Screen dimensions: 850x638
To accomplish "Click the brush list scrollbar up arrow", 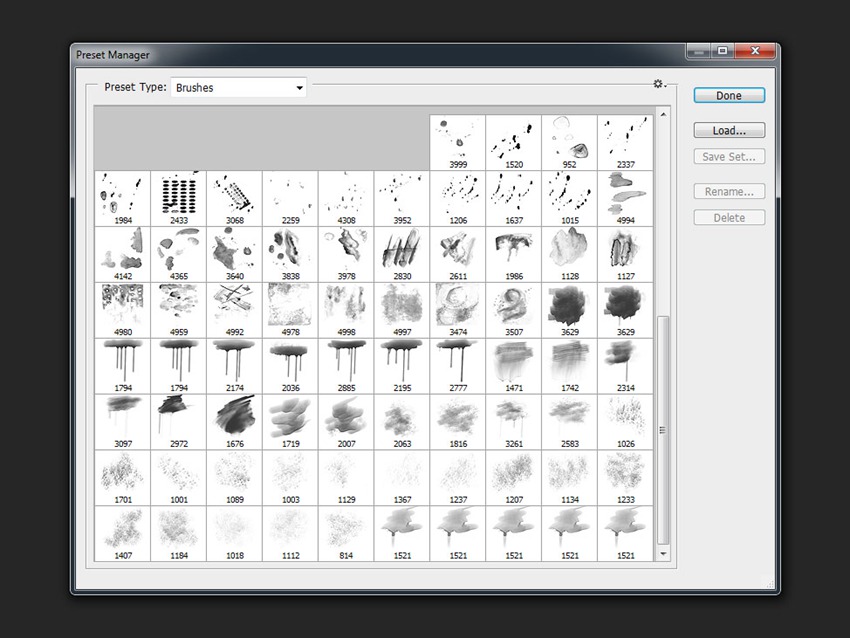I will (662, 115).
